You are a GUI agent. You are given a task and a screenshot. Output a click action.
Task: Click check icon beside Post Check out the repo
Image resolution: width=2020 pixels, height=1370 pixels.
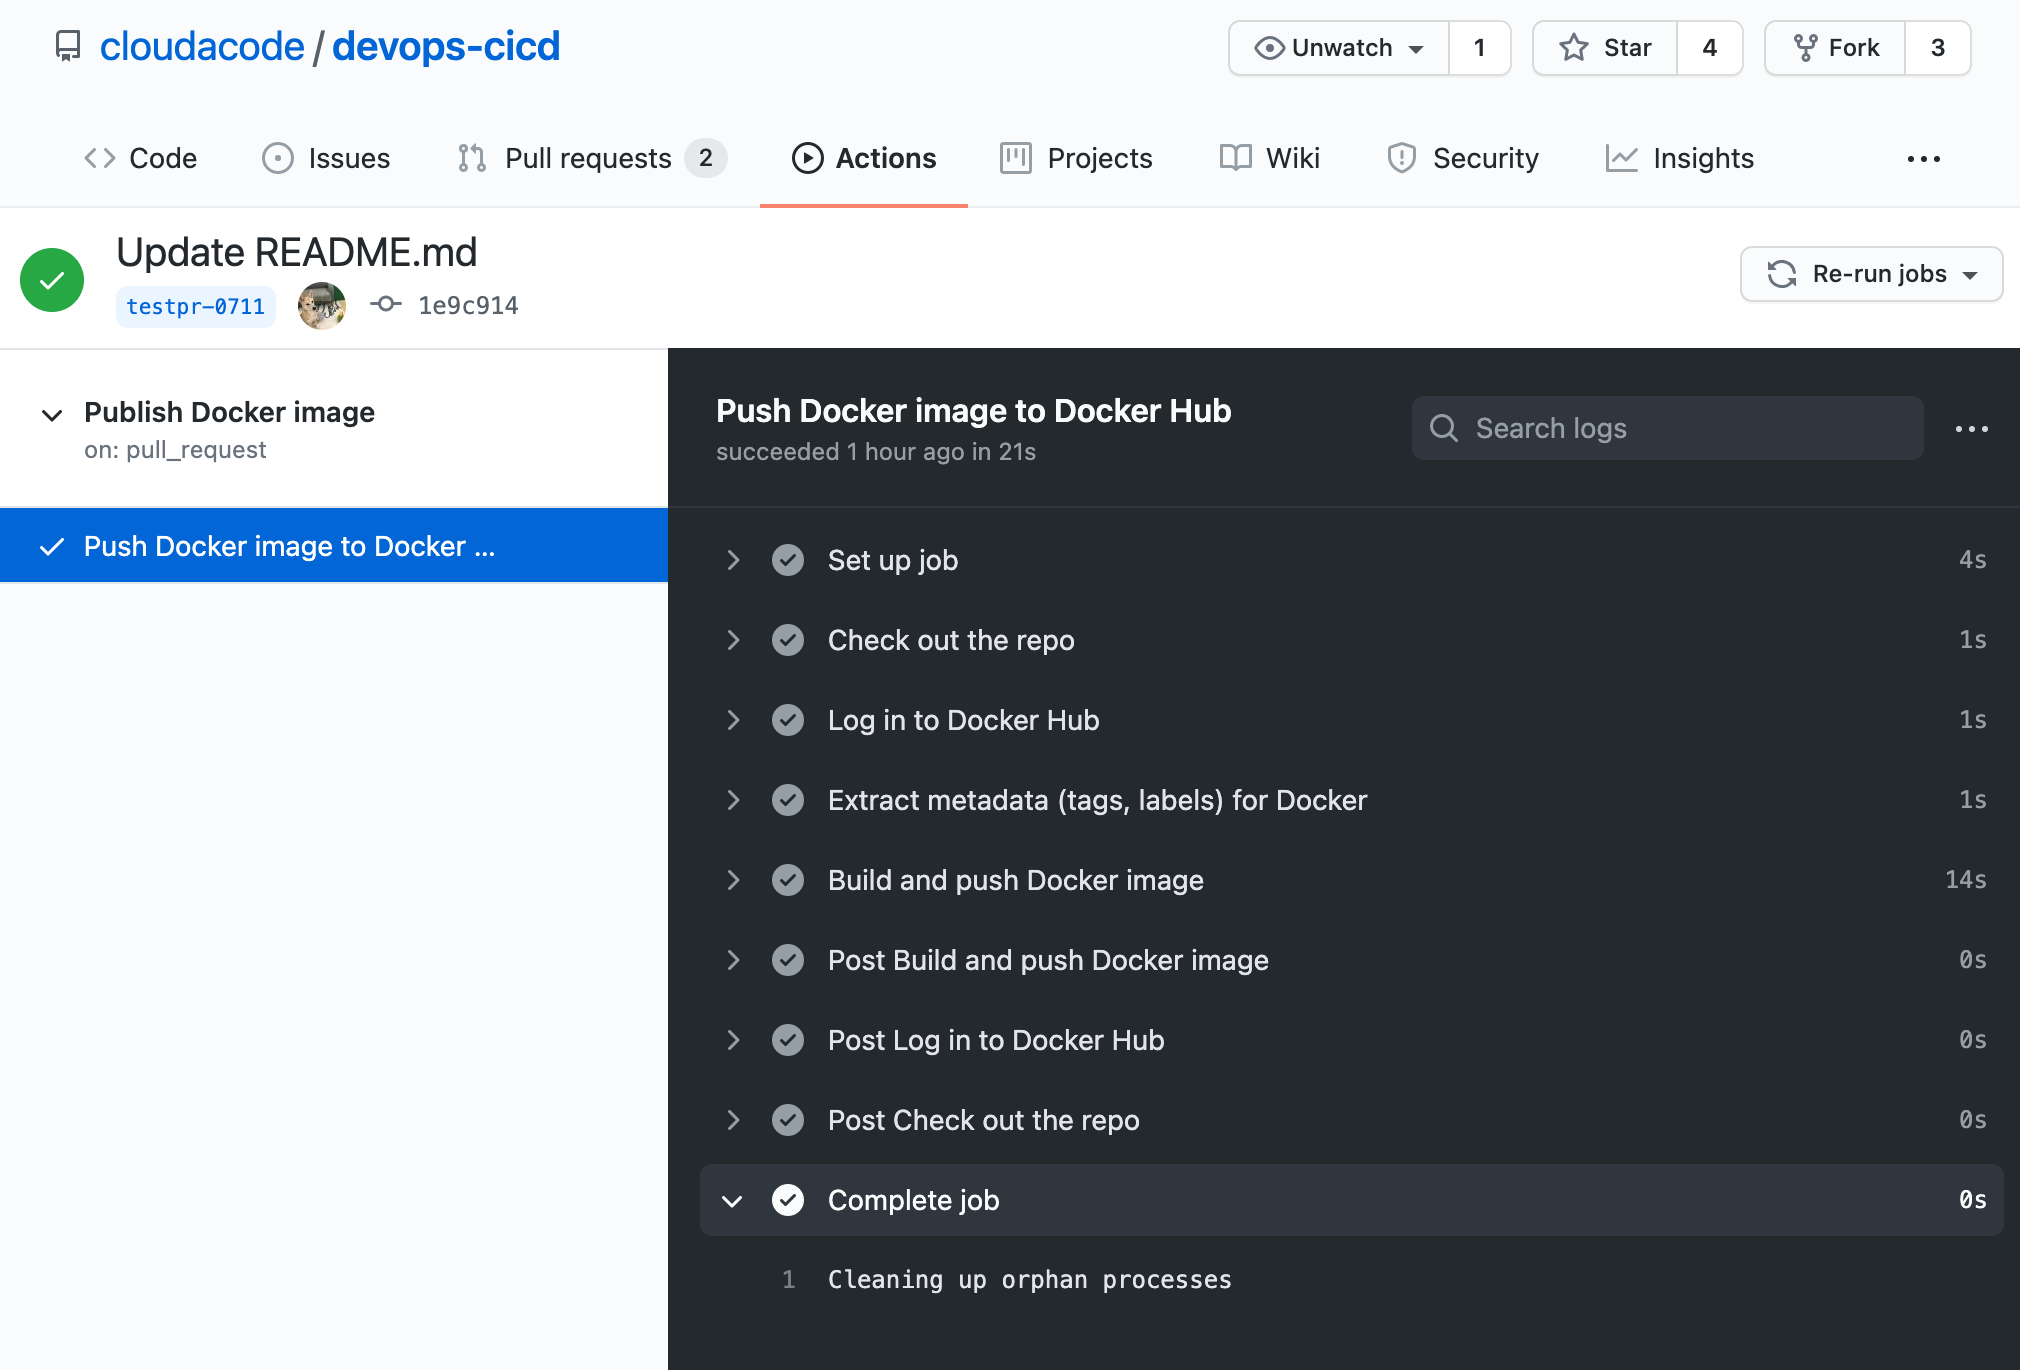(788, 1120)
